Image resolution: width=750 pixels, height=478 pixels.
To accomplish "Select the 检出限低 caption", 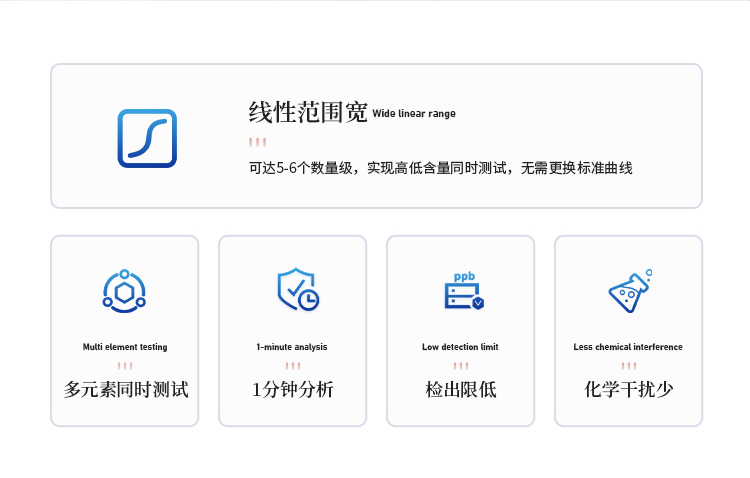I will [460, 389].
